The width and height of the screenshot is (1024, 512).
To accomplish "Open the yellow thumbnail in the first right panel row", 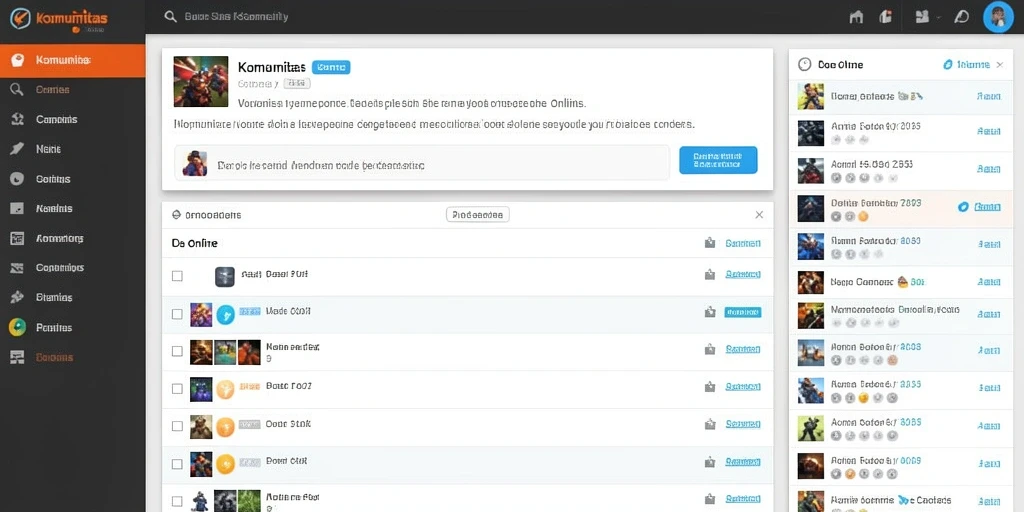I will click(x=810, y=97).
